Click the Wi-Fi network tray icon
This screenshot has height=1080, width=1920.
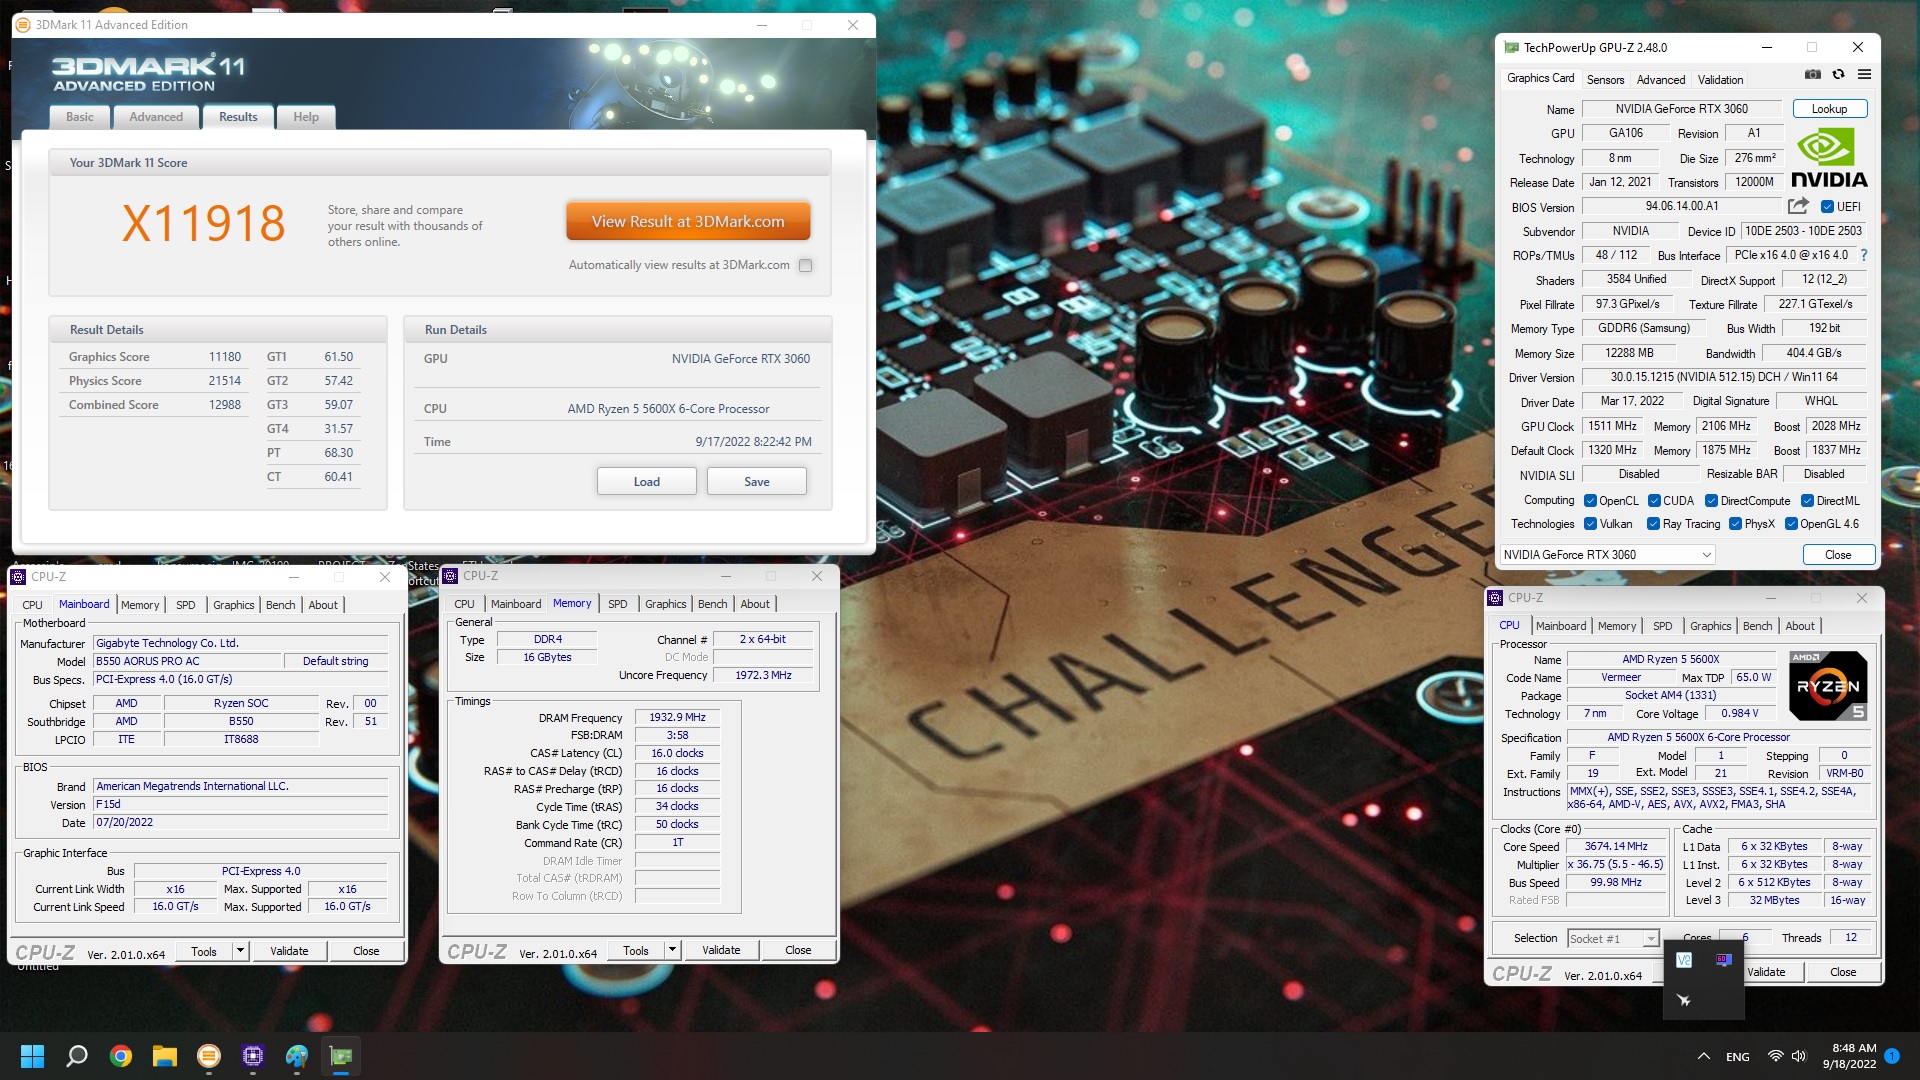tap(1776, 1056)
